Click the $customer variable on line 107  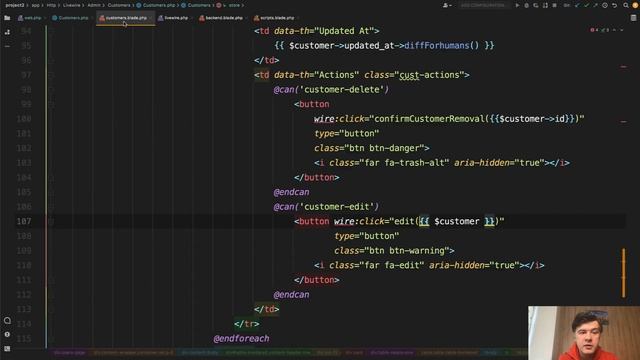[457, 221]
